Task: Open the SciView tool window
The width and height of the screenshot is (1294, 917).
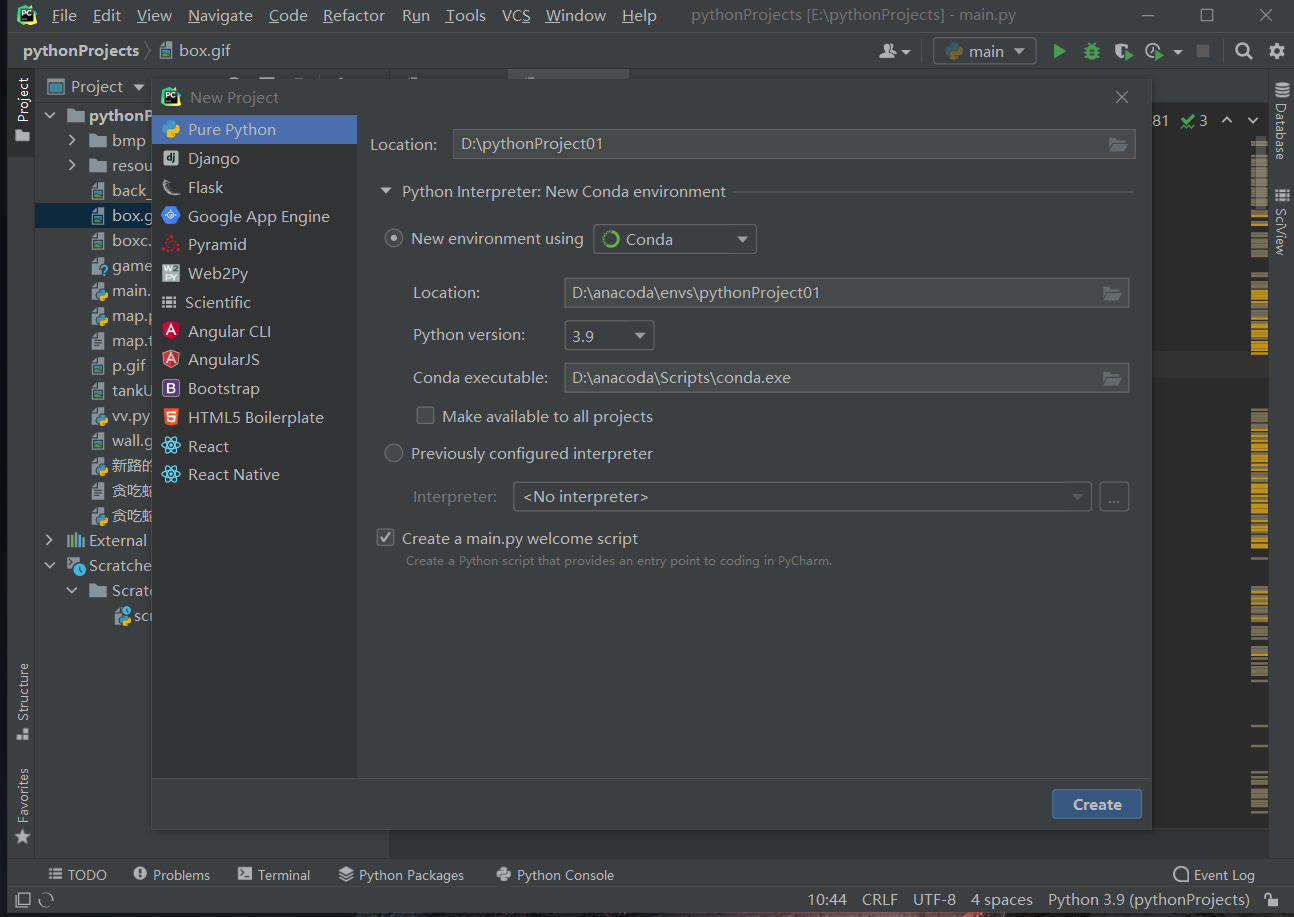Action: click(x=1280, y=221)
